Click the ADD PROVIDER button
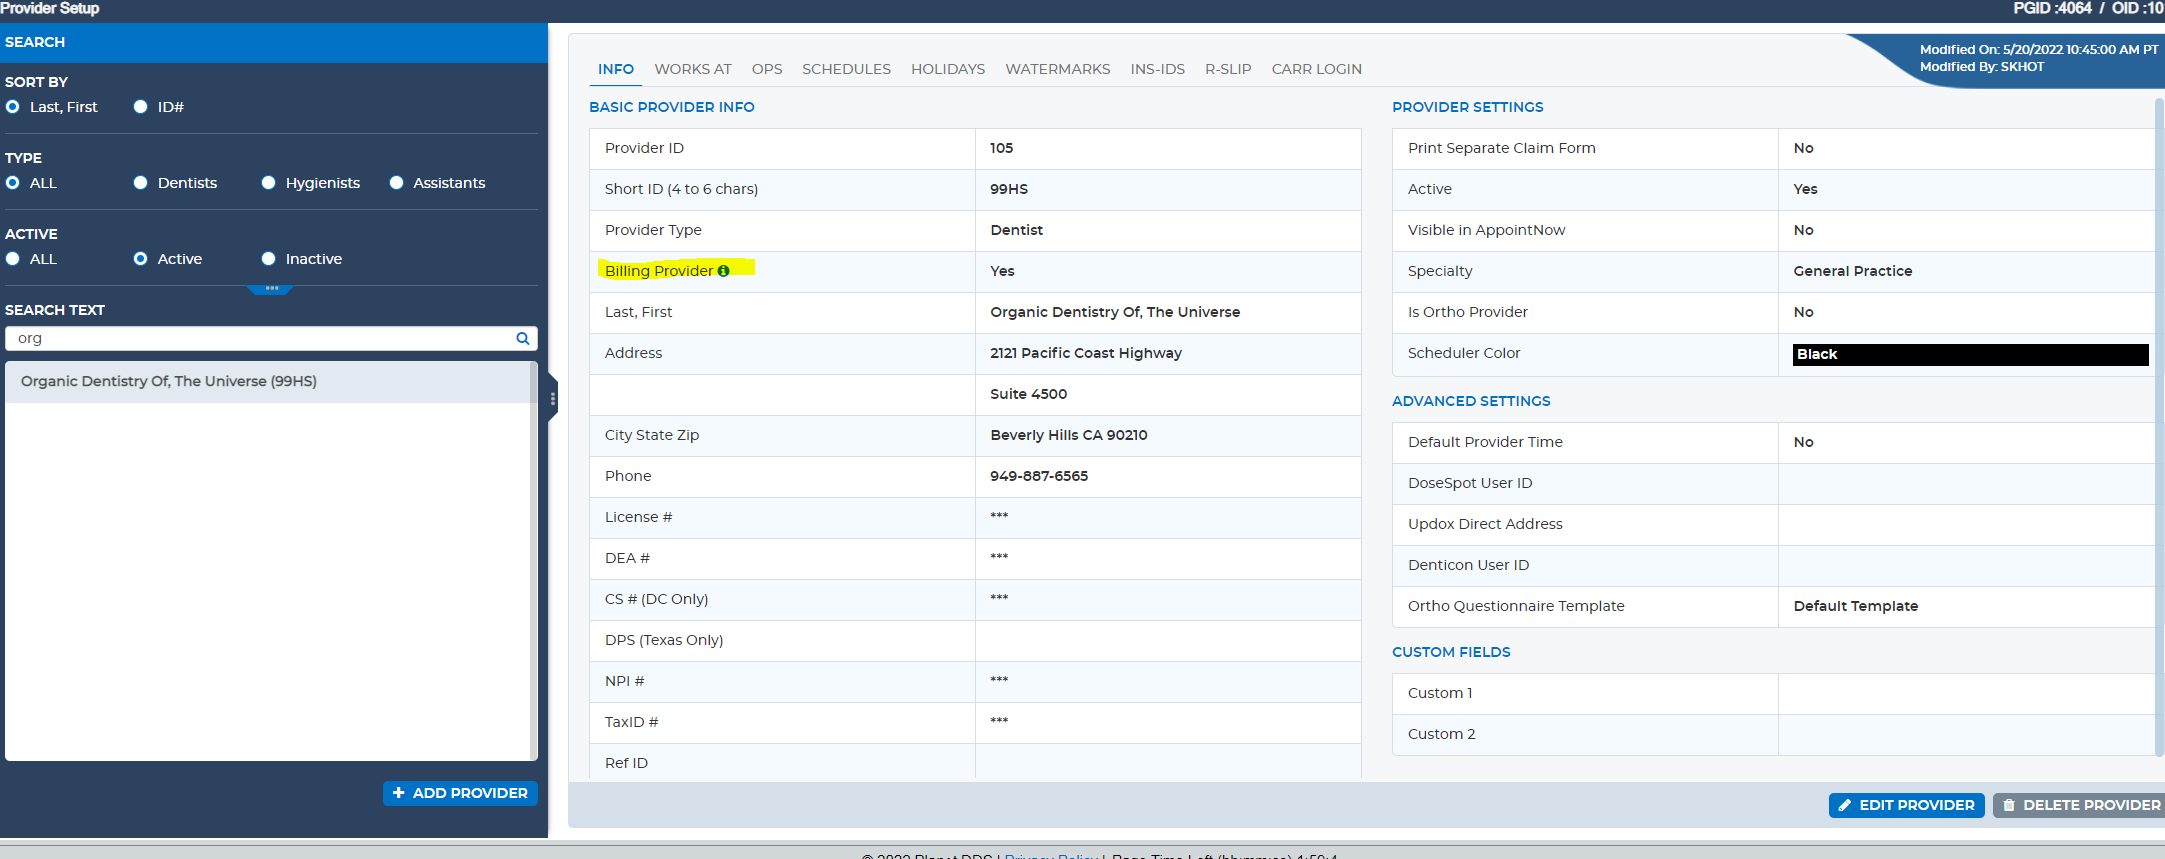 point(460,793)
